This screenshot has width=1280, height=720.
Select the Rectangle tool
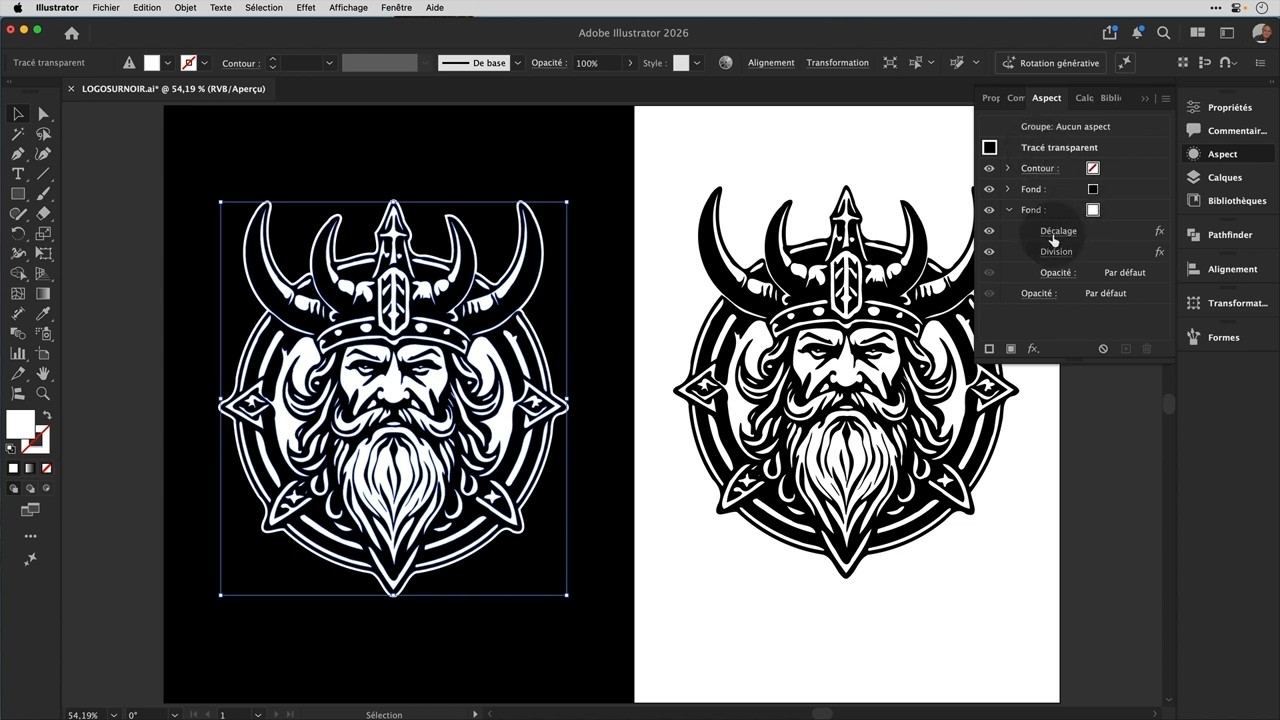point(18,194)
